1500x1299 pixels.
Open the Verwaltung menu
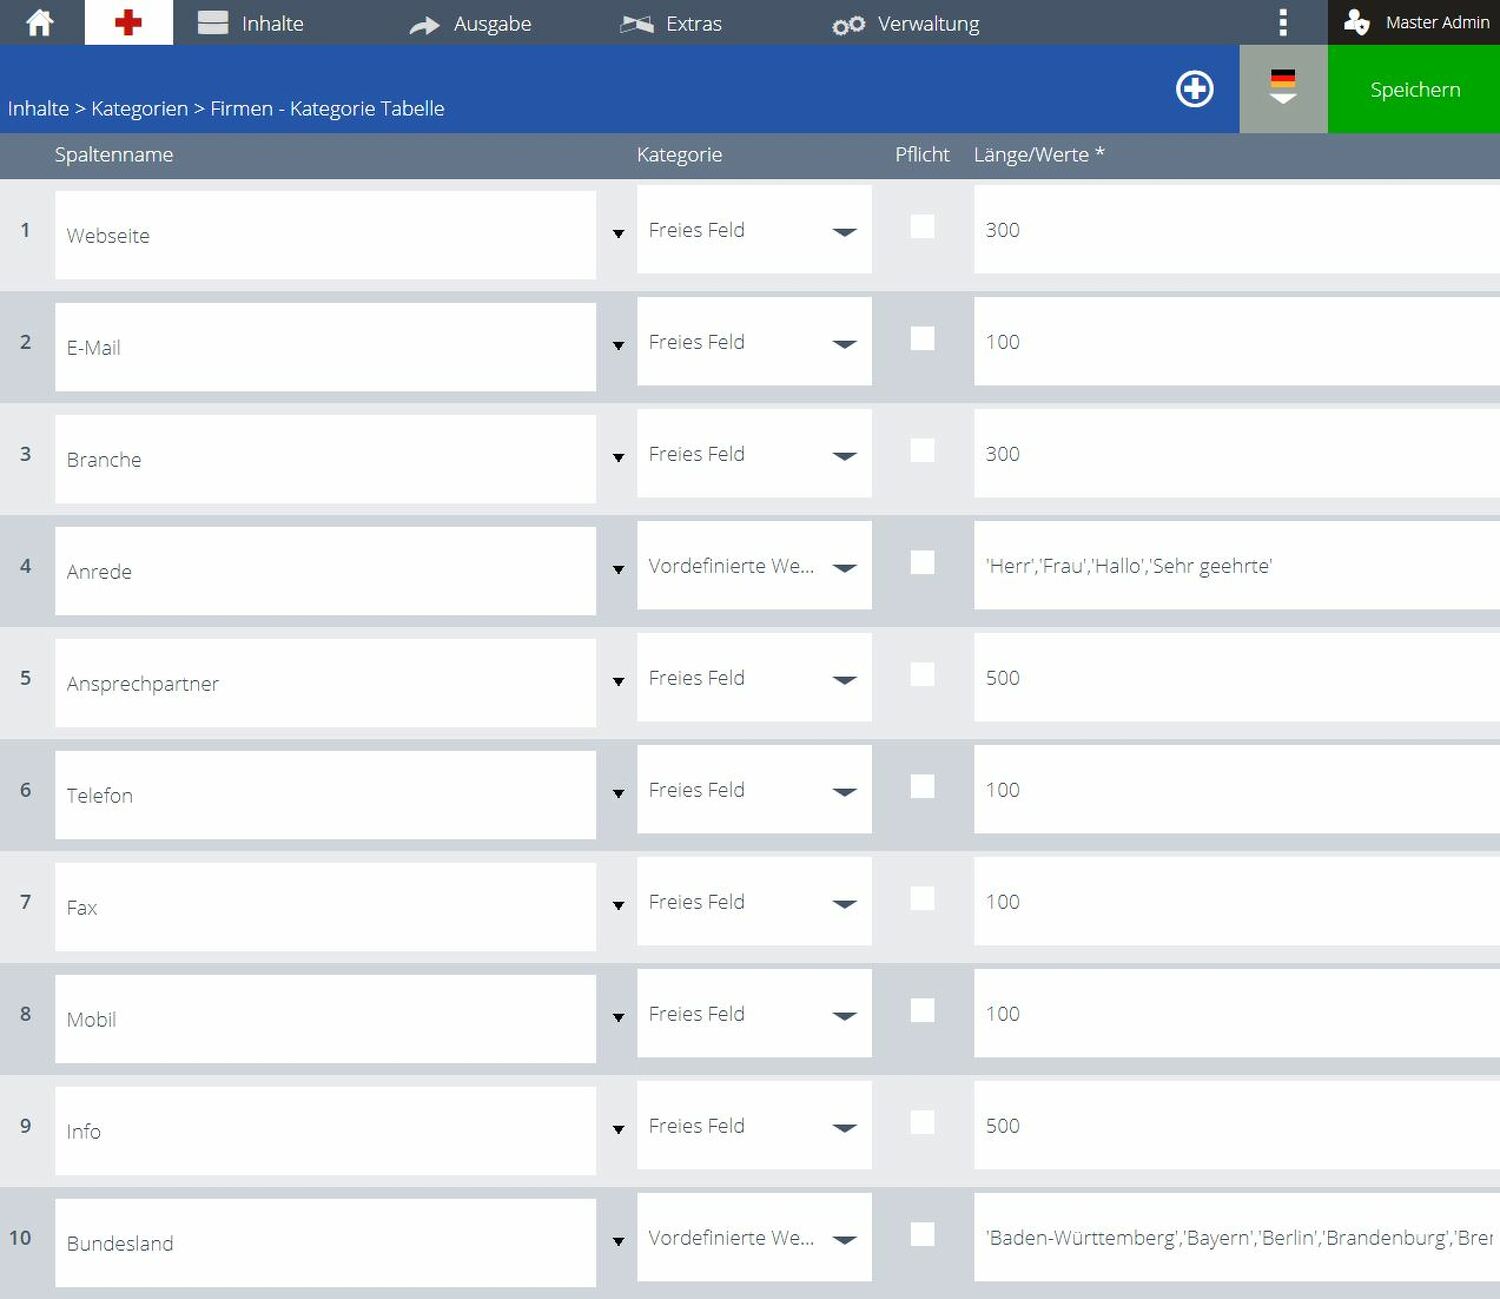pos(906,24)
